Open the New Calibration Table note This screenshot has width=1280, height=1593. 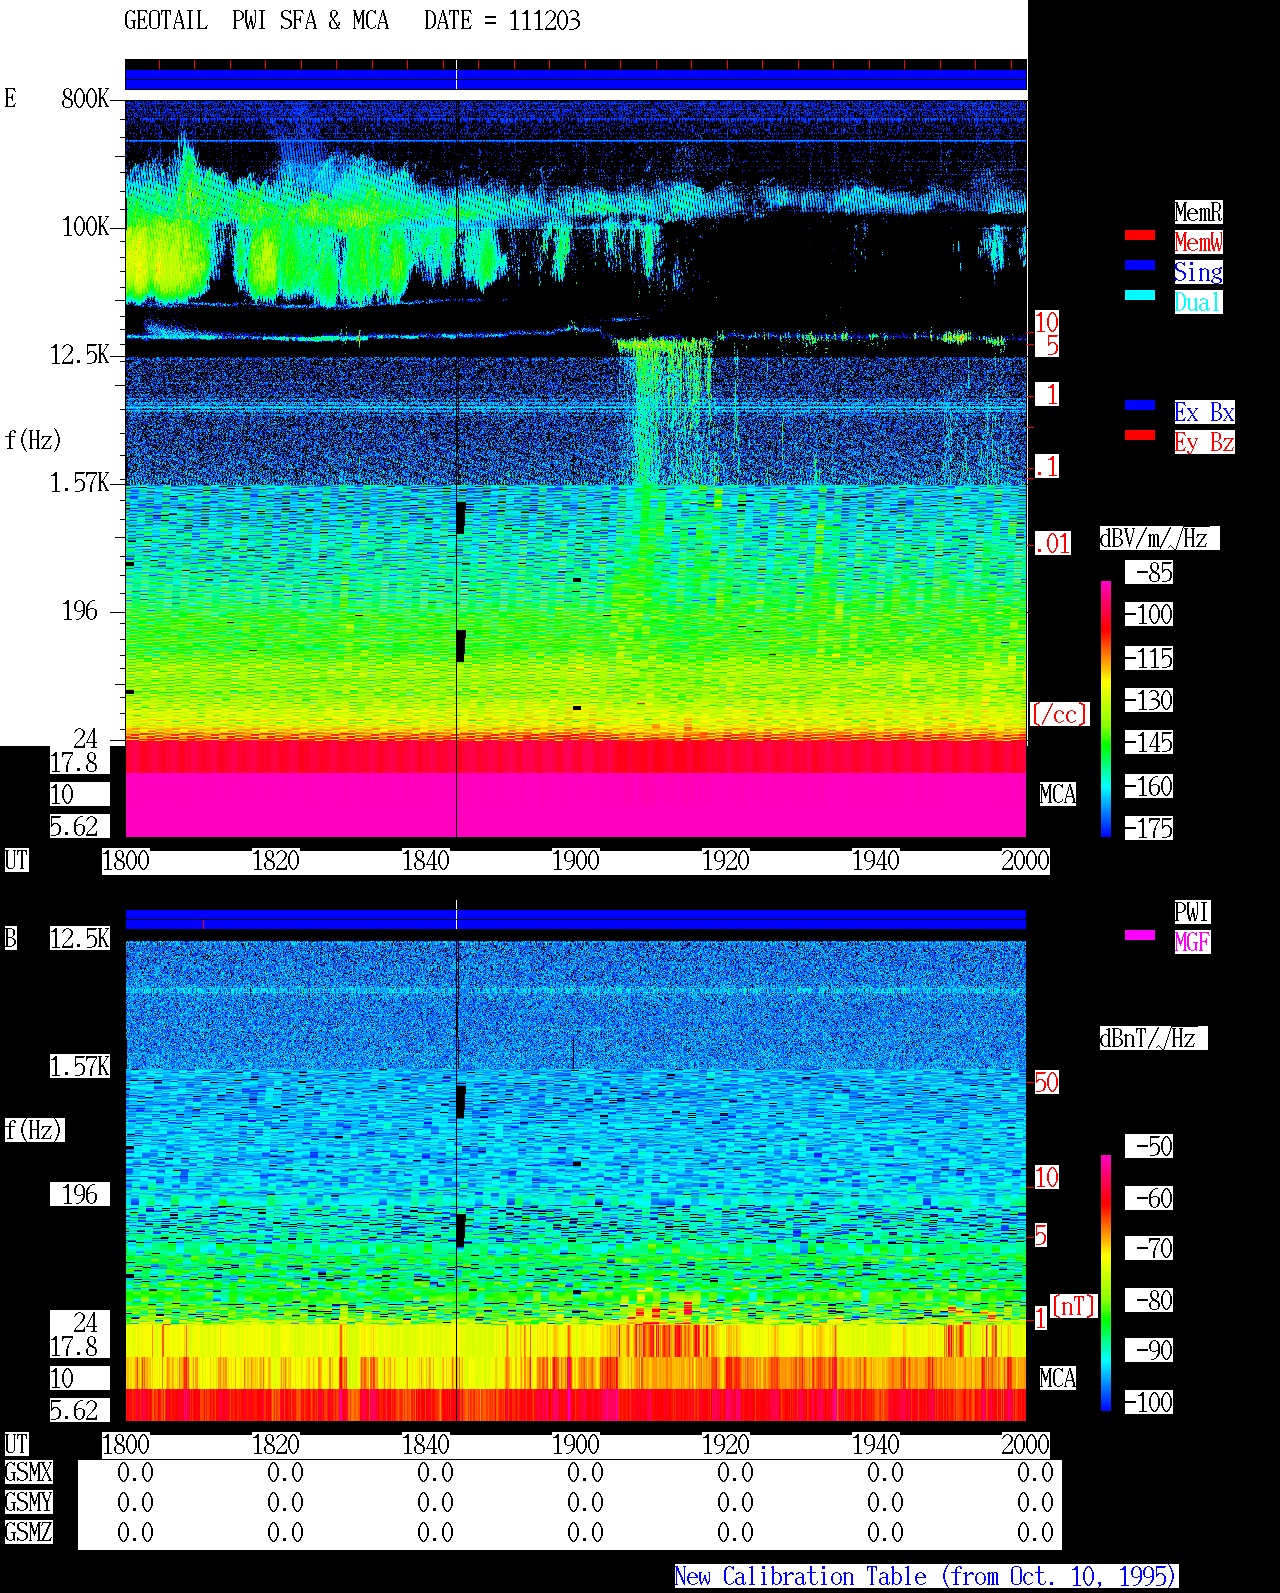tap(926, 1577)
